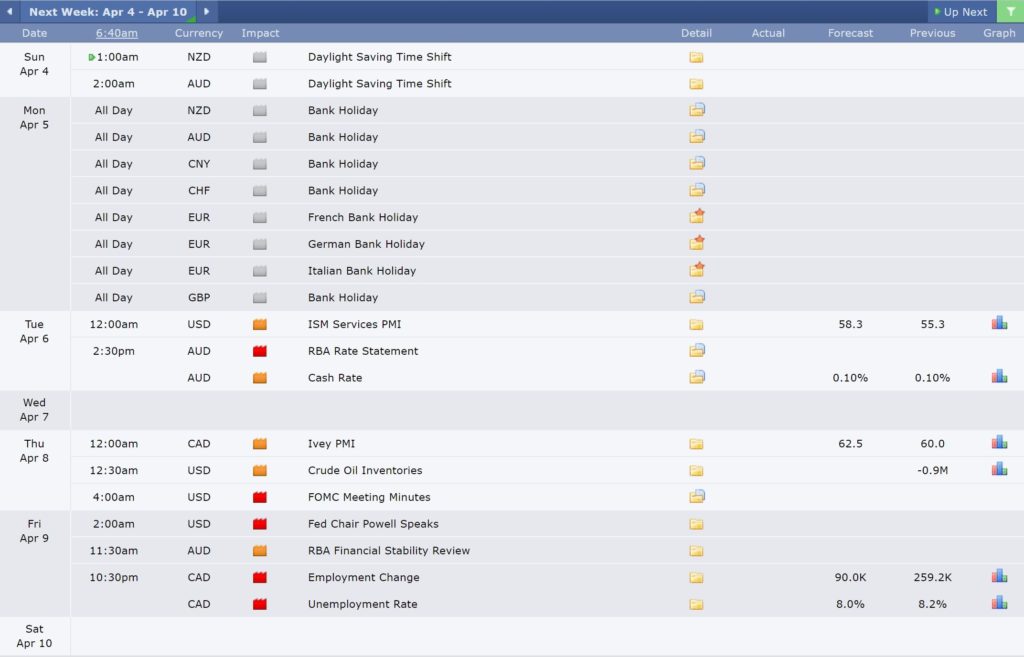Select the ISM Services PMI event name
Screen dimensions: 1024x657
coord(355,324)
